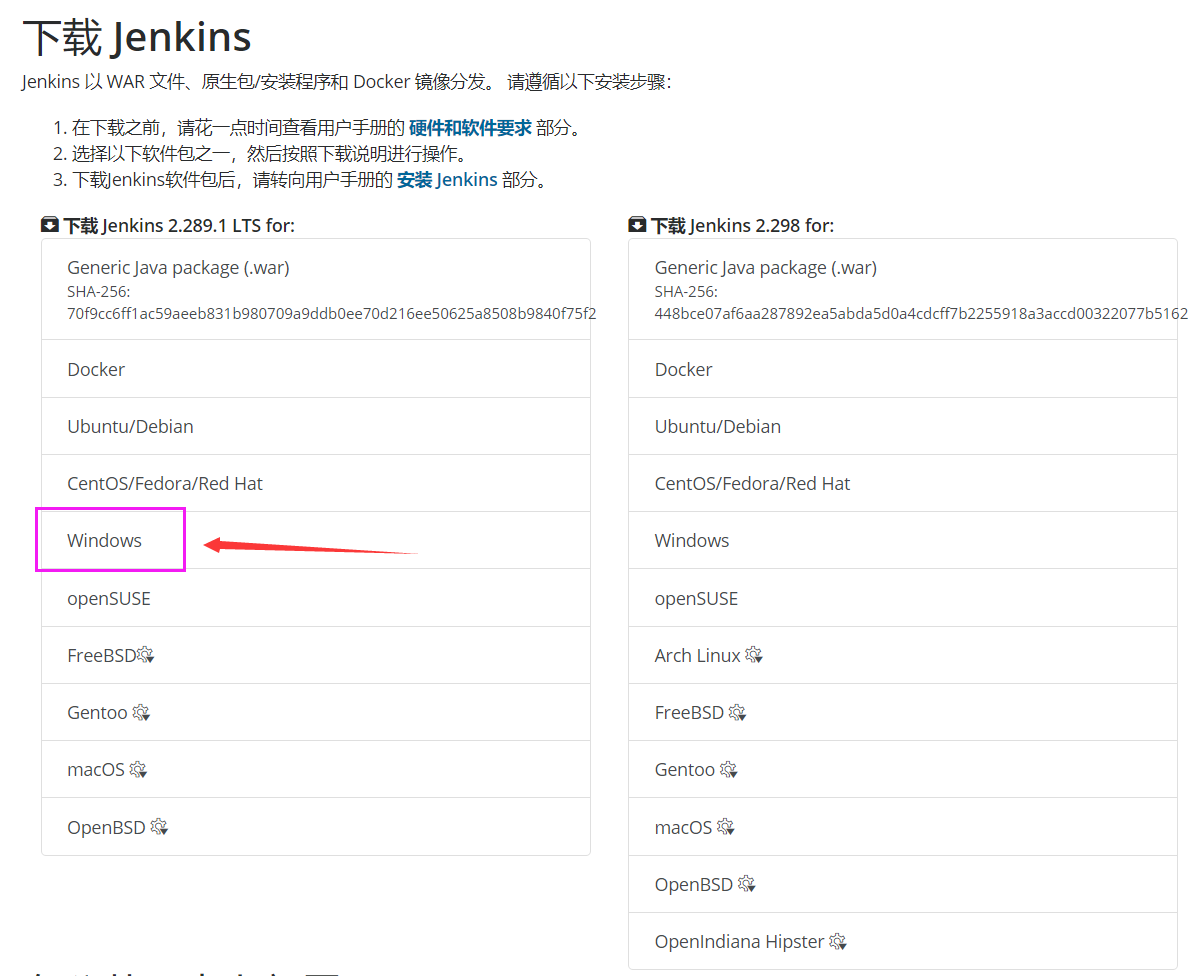
Task: Choose macOS in the LTS list
Action: [316, 770]
